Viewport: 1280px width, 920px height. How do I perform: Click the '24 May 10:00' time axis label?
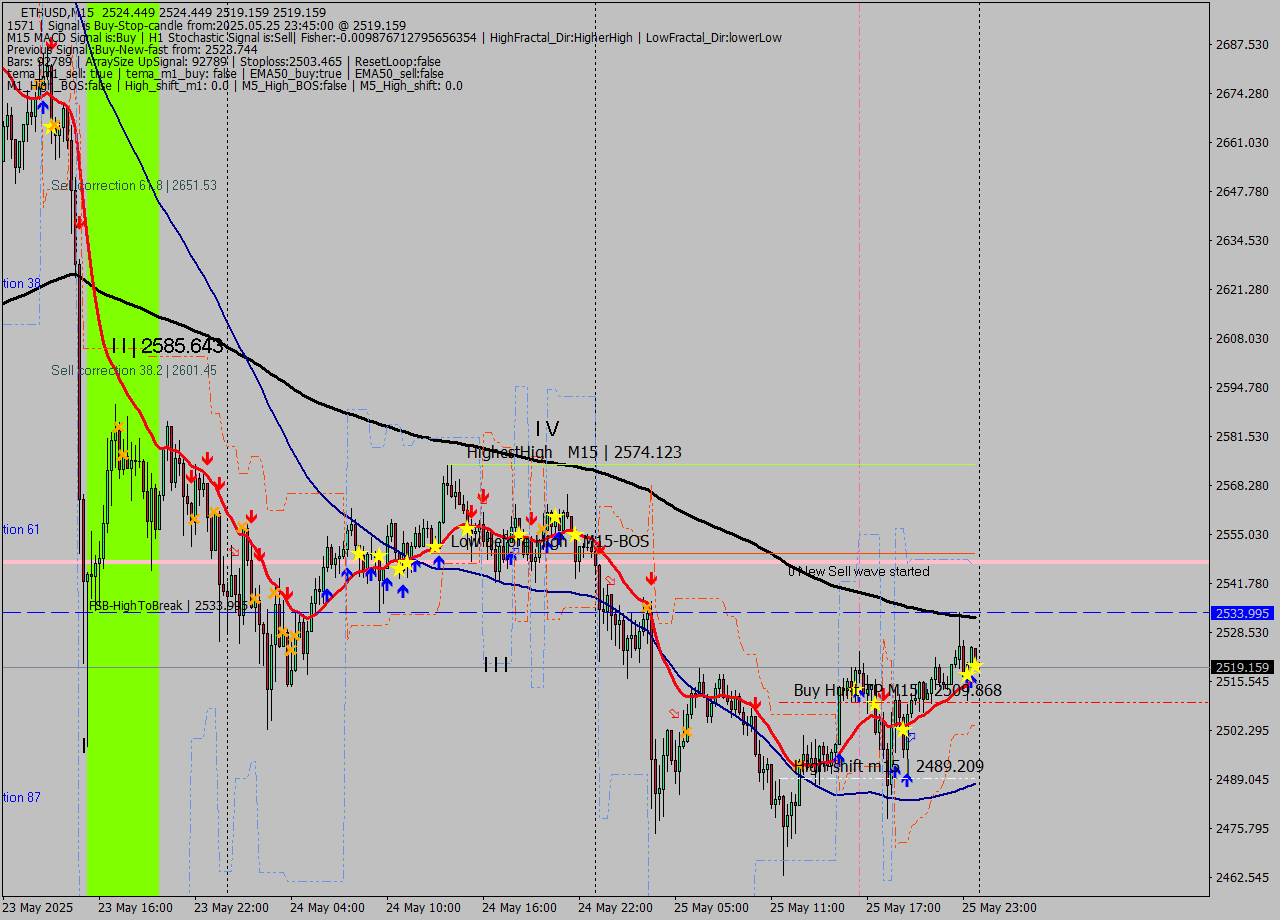click(424, 908)
